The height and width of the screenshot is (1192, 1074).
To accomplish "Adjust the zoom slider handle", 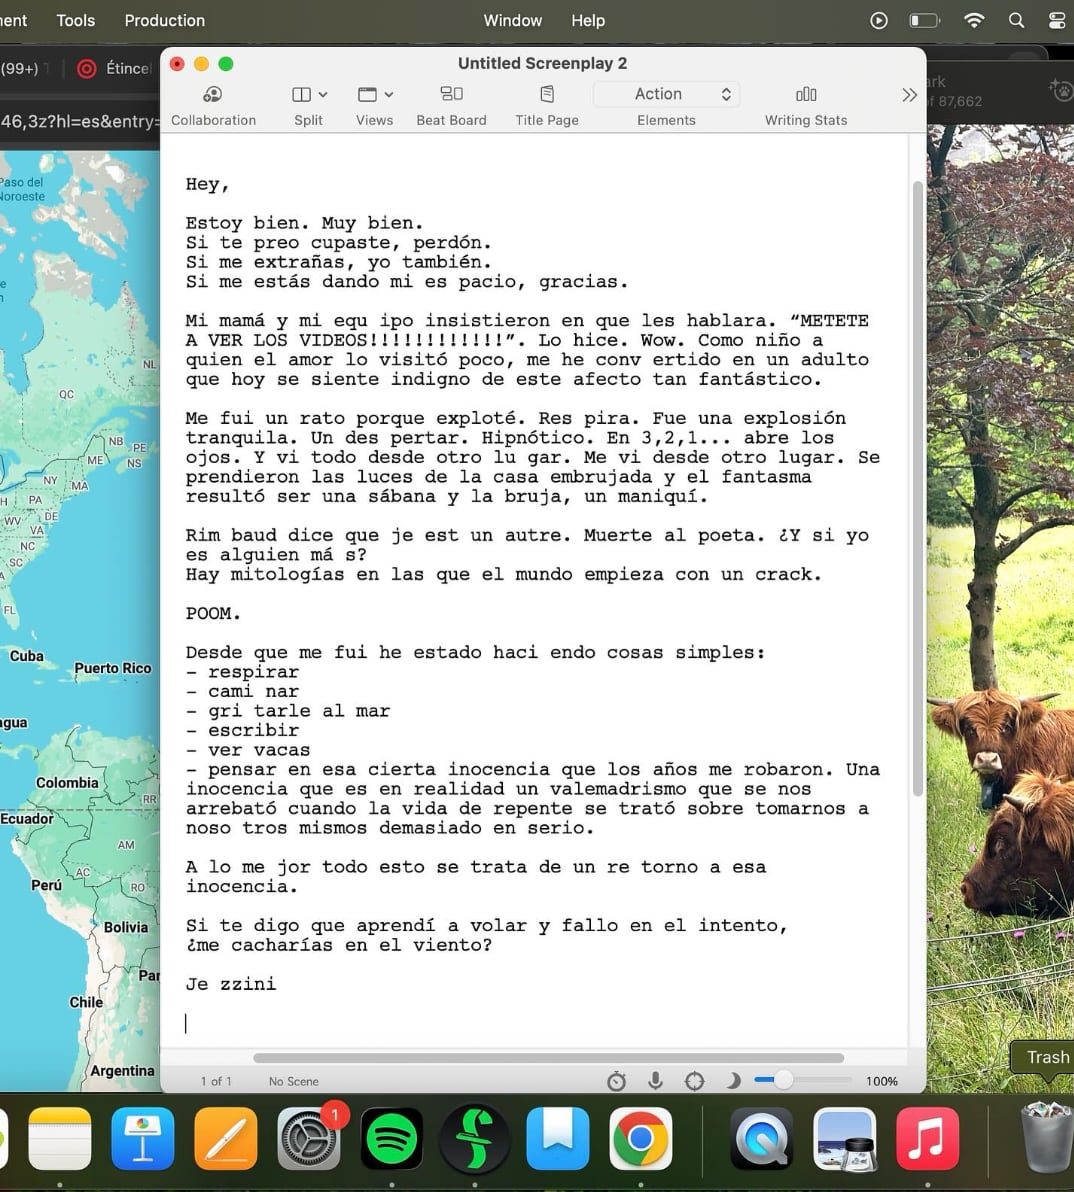I will pyautogui.click(x=783, y=1080).
